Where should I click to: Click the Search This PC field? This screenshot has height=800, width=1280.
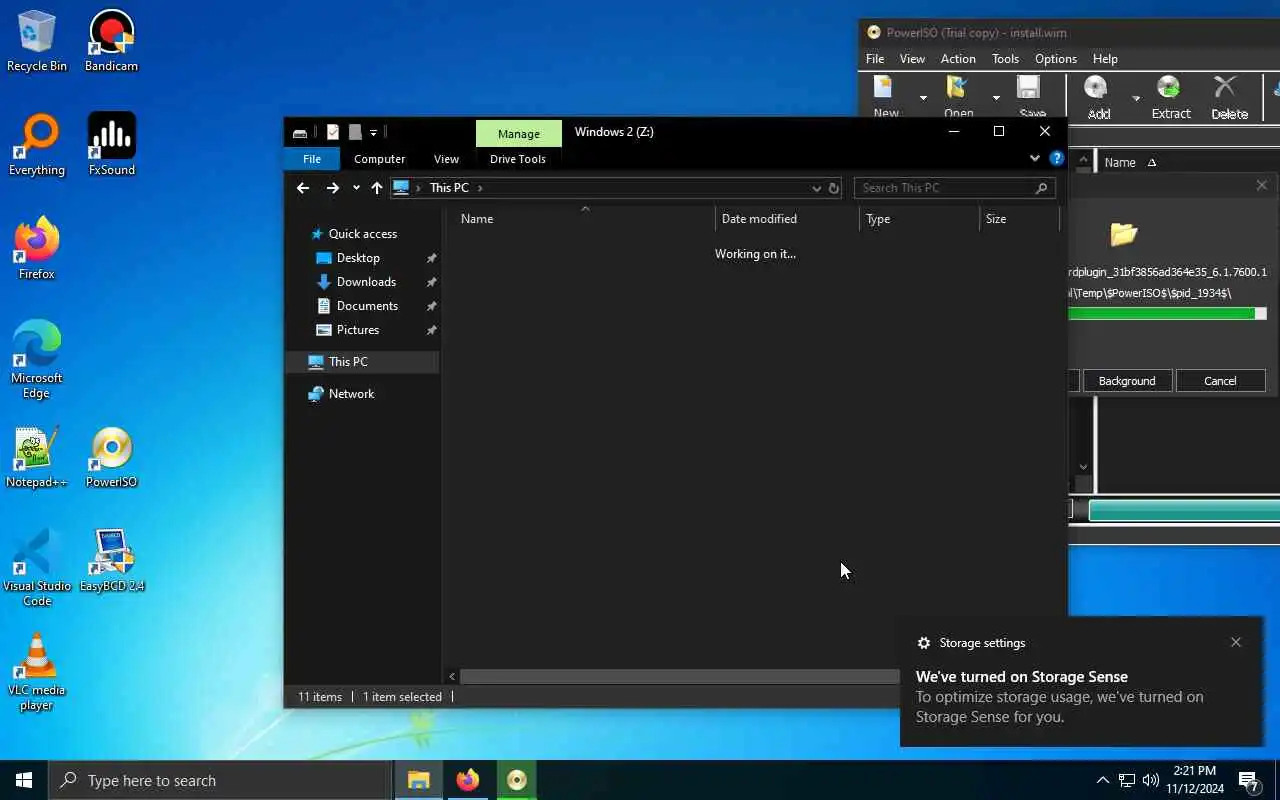(954, 188)
